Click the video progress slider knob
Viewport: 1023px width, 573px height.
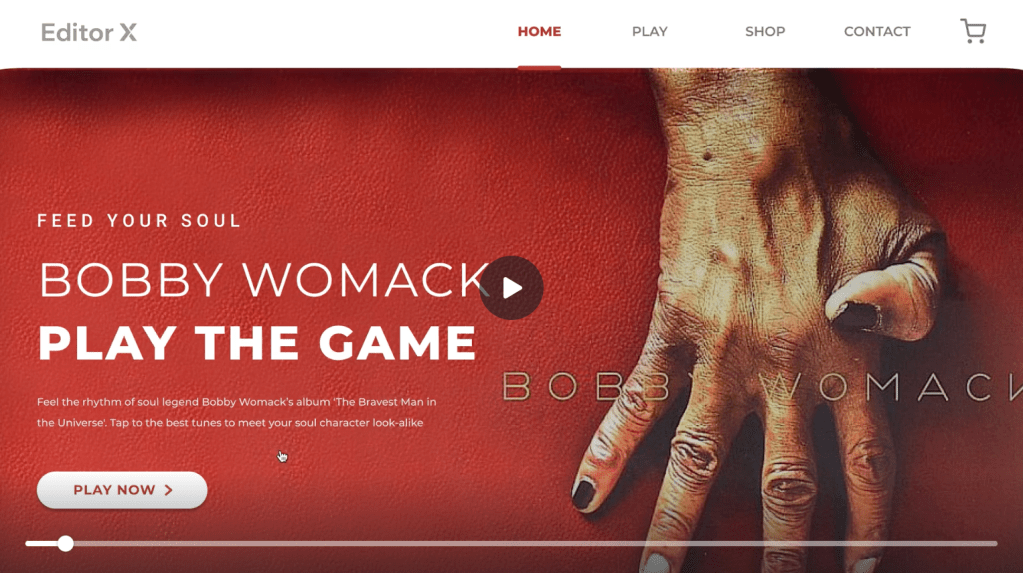[x=65, y=543]
